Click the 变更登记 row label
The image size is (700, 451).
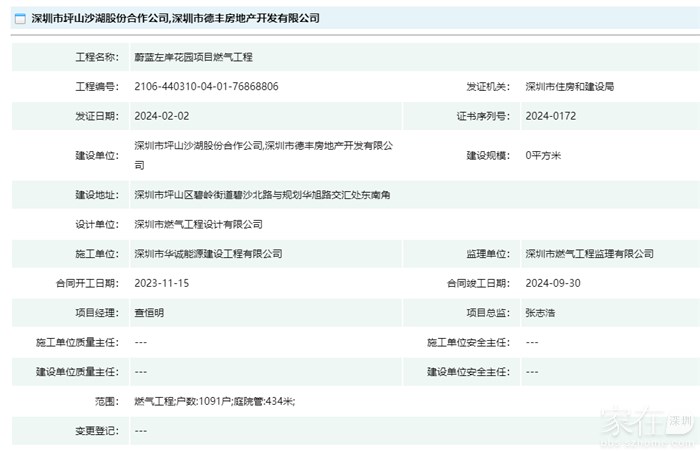[x=98, y=430]
